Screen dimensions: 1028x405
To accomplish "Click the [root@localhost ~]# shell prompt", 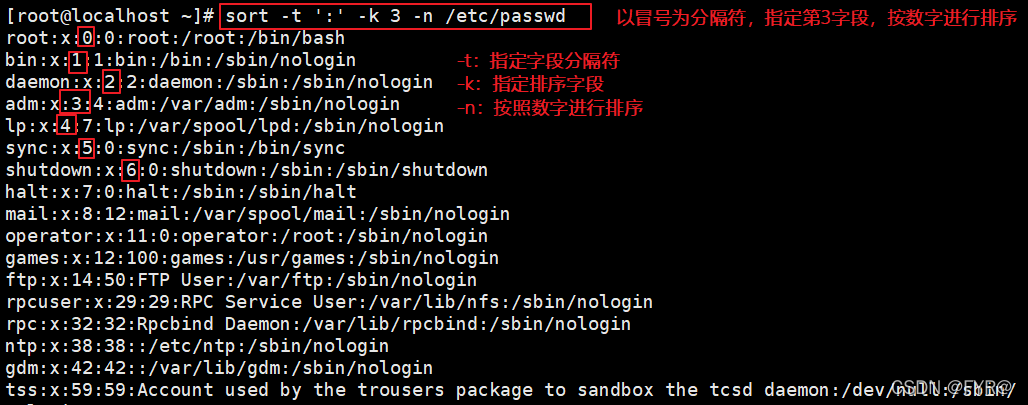I will point(110,16).
